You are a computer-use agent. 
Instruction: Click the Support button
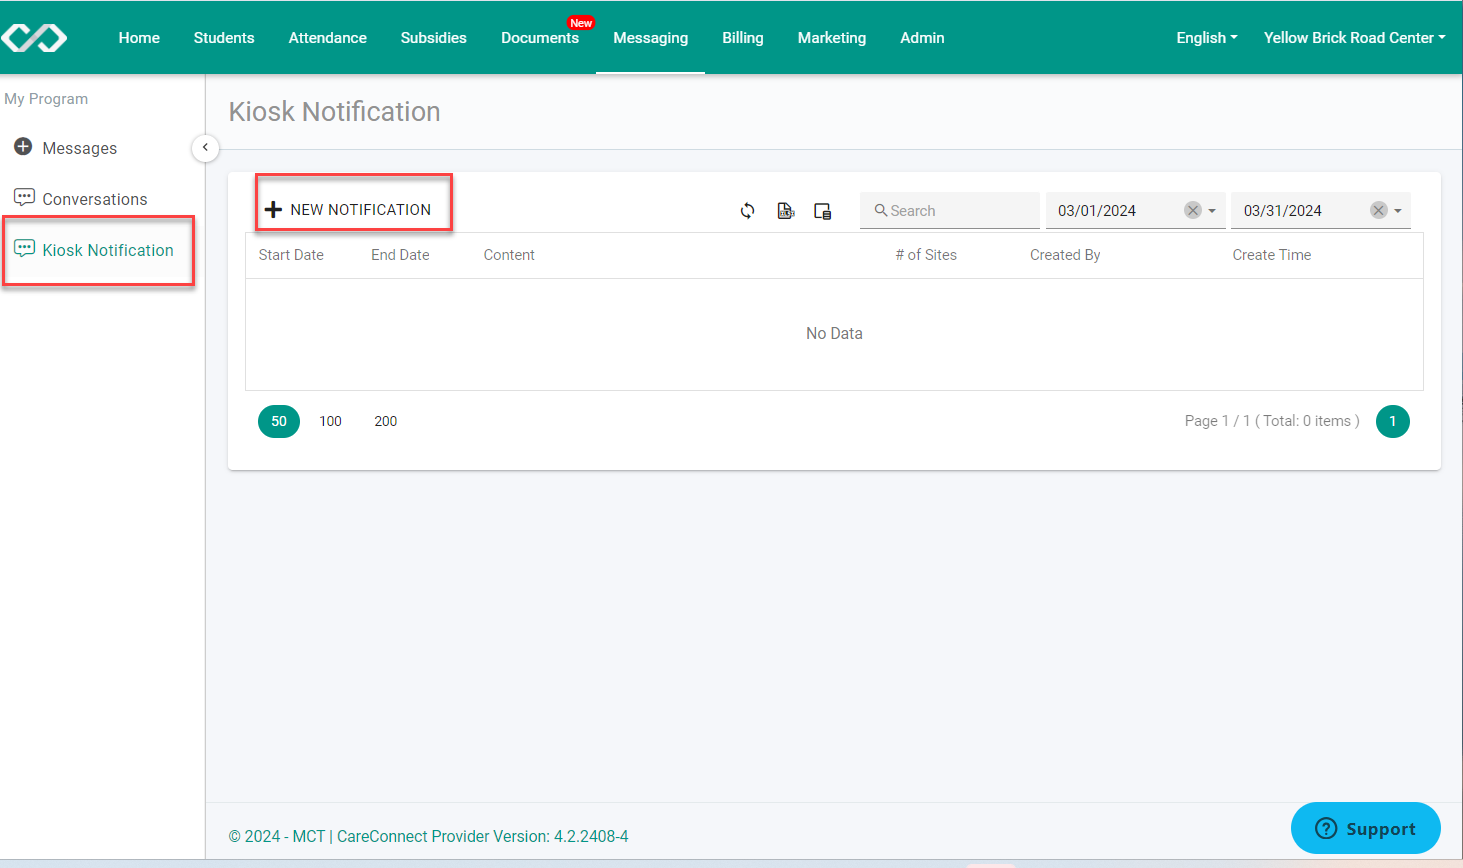(1366, 828)
